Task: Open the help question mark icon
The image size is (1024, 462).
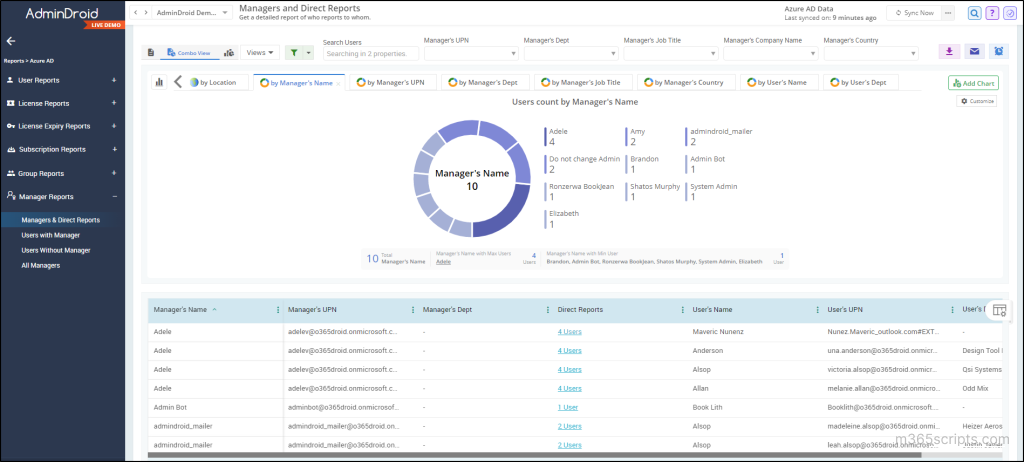Action: (x=992, y=13)
